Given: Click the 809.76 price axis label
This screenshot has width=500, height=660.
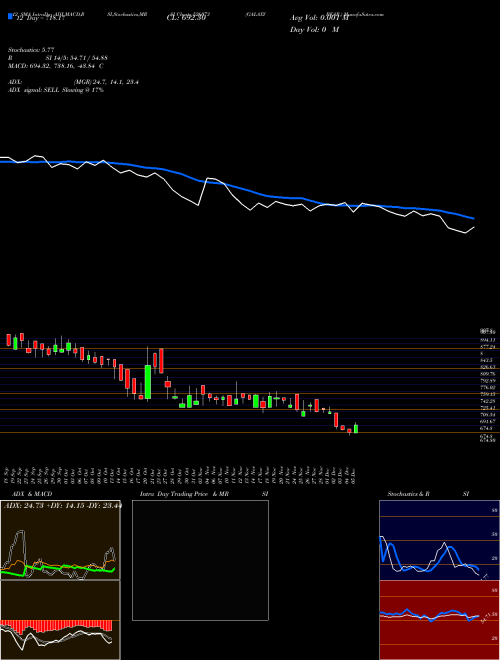Looking at the screenshot, I should (489, 374).
